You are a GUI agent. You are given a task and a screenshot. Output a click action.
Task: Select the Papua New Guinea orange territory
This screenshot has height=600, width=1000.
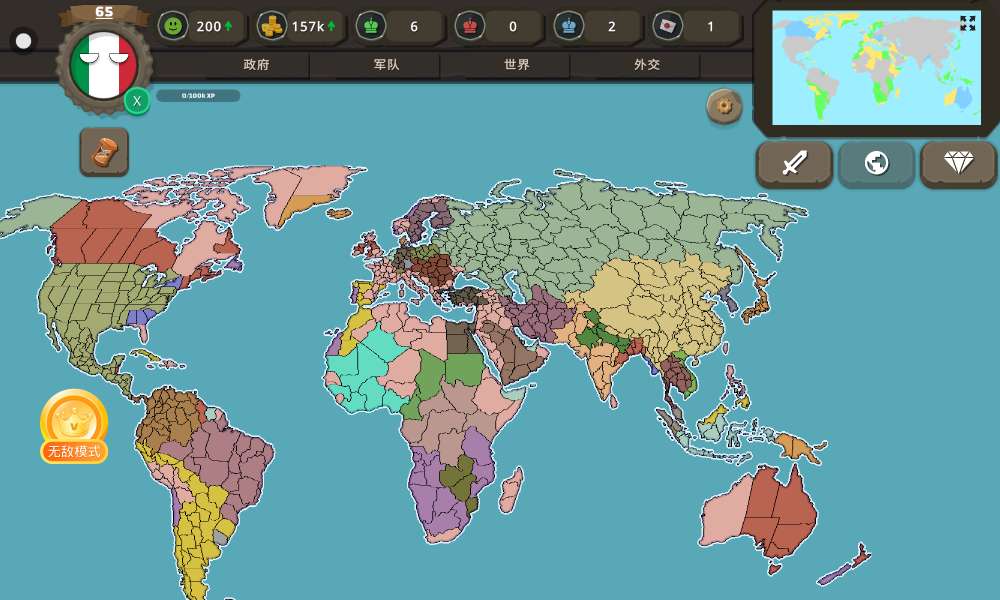pyautogui.click(x=797, y=446)
